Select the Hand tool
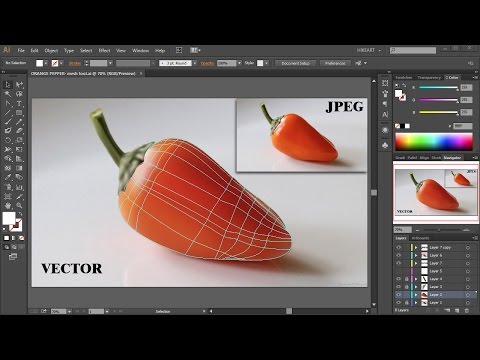Image resolution: width=480 pixels, height=360 pixels. point(8,206)
